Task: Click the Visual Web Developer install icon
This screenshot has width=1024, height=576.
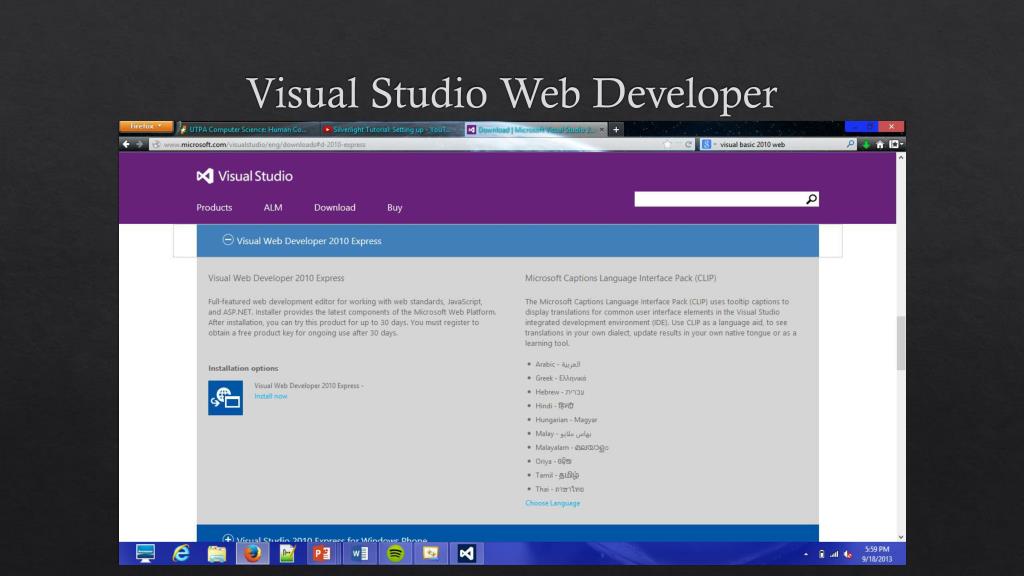Action: pos(225,397)
